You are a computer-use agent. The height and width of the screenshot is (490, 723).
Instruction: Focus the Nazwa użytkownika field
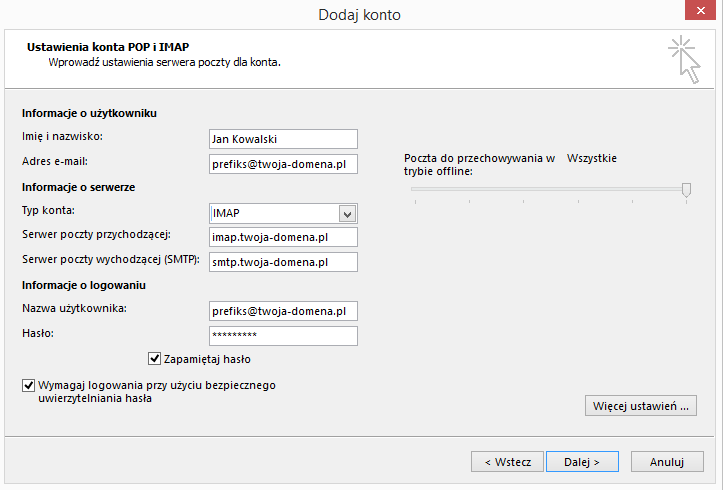point(283,311)
